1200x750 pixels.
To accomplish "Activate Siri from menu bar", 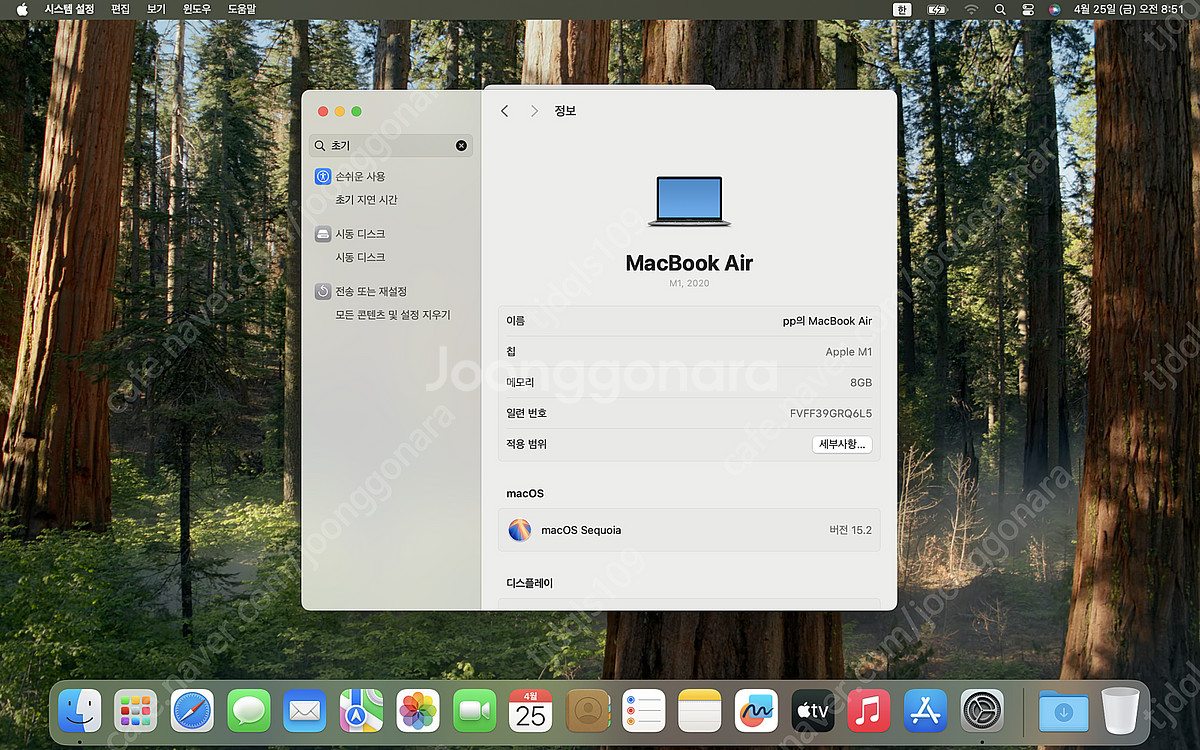I will tap(1055, 9).
